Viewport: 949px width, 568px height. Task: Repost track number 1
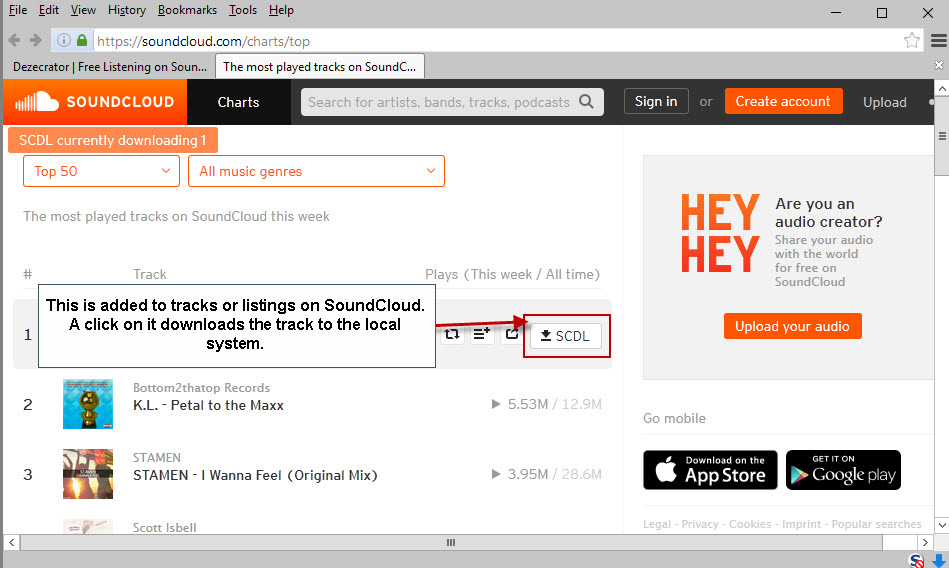(x=452, y=334)
